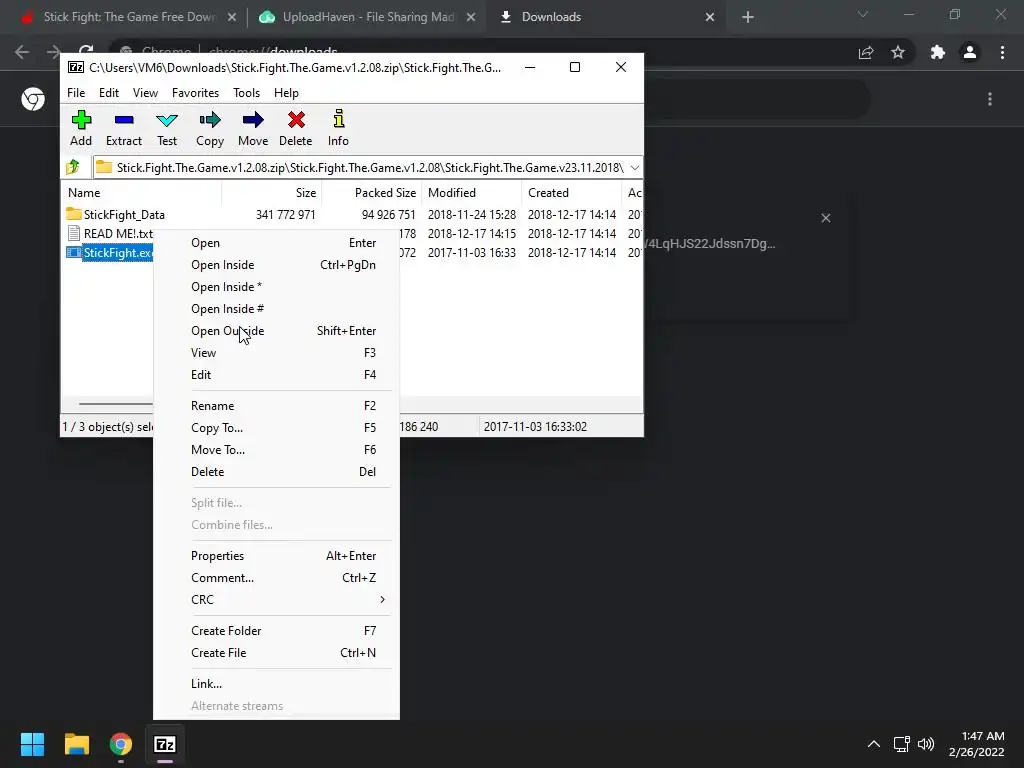Open the Tools menu
The image size is (1024, 768).
pos(246,93)
